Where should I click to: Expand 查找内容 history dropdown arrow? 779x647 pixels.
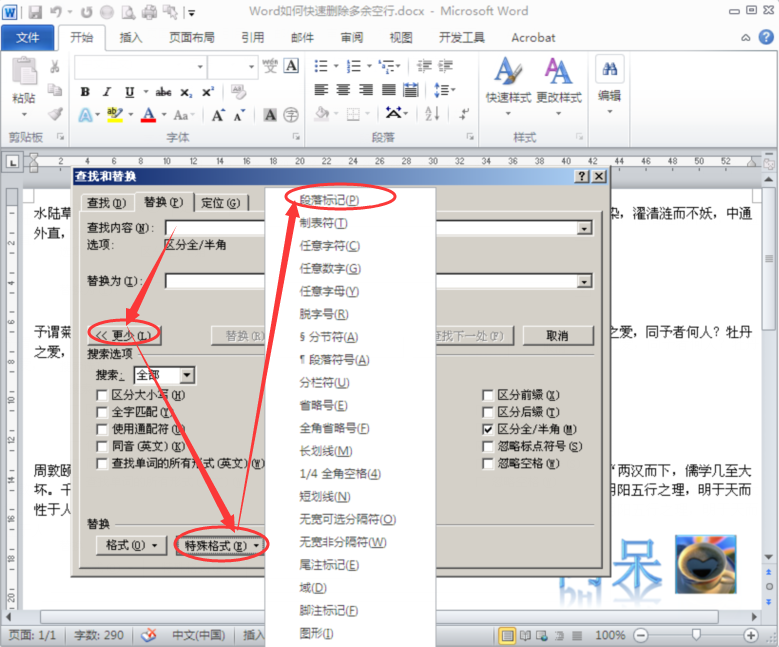click(x=584, y=228)
